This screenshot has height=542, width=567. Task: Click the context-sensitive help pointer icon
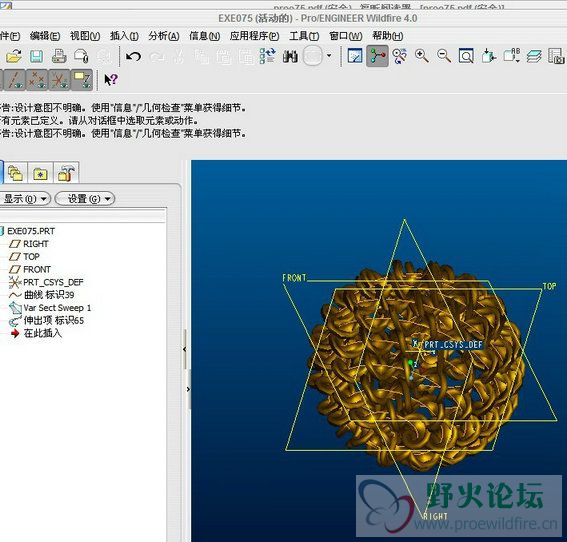[111, 79]
